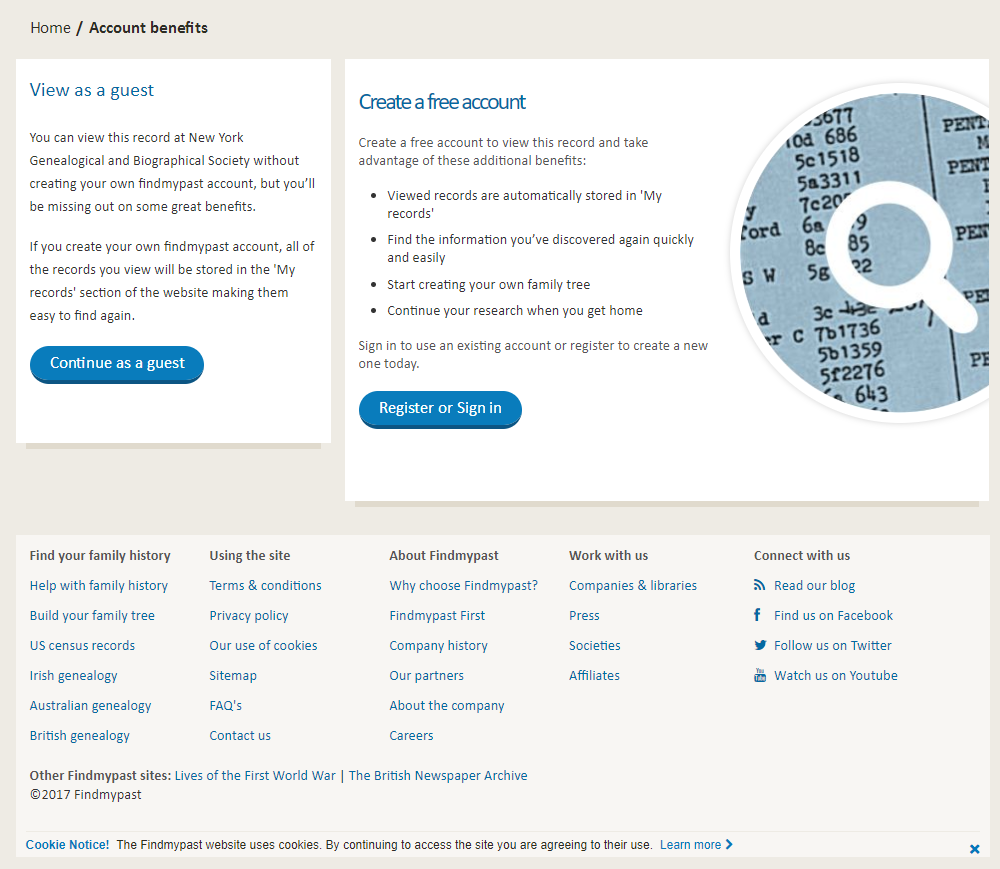
Task: Open the Terms & conditions link
Action: pyautogui.click(x=265, y=586)
